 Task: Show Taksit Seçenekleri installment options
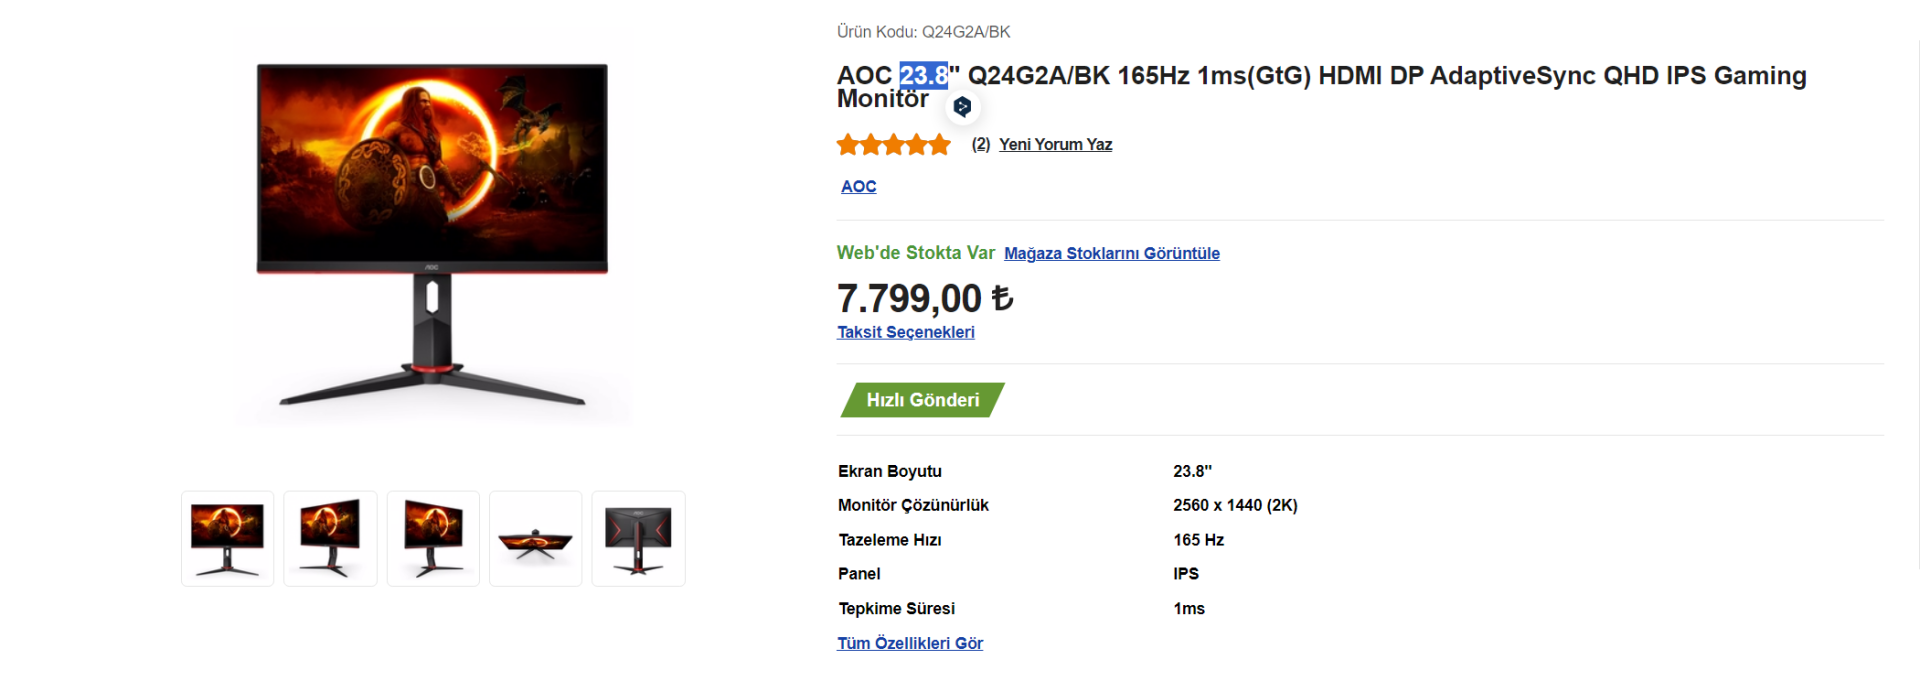905,332
